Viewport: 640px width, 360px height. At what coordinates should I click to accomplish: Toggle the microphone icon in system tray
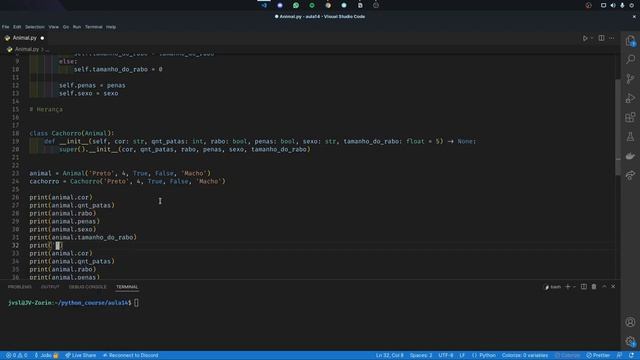tap(622, 5)
